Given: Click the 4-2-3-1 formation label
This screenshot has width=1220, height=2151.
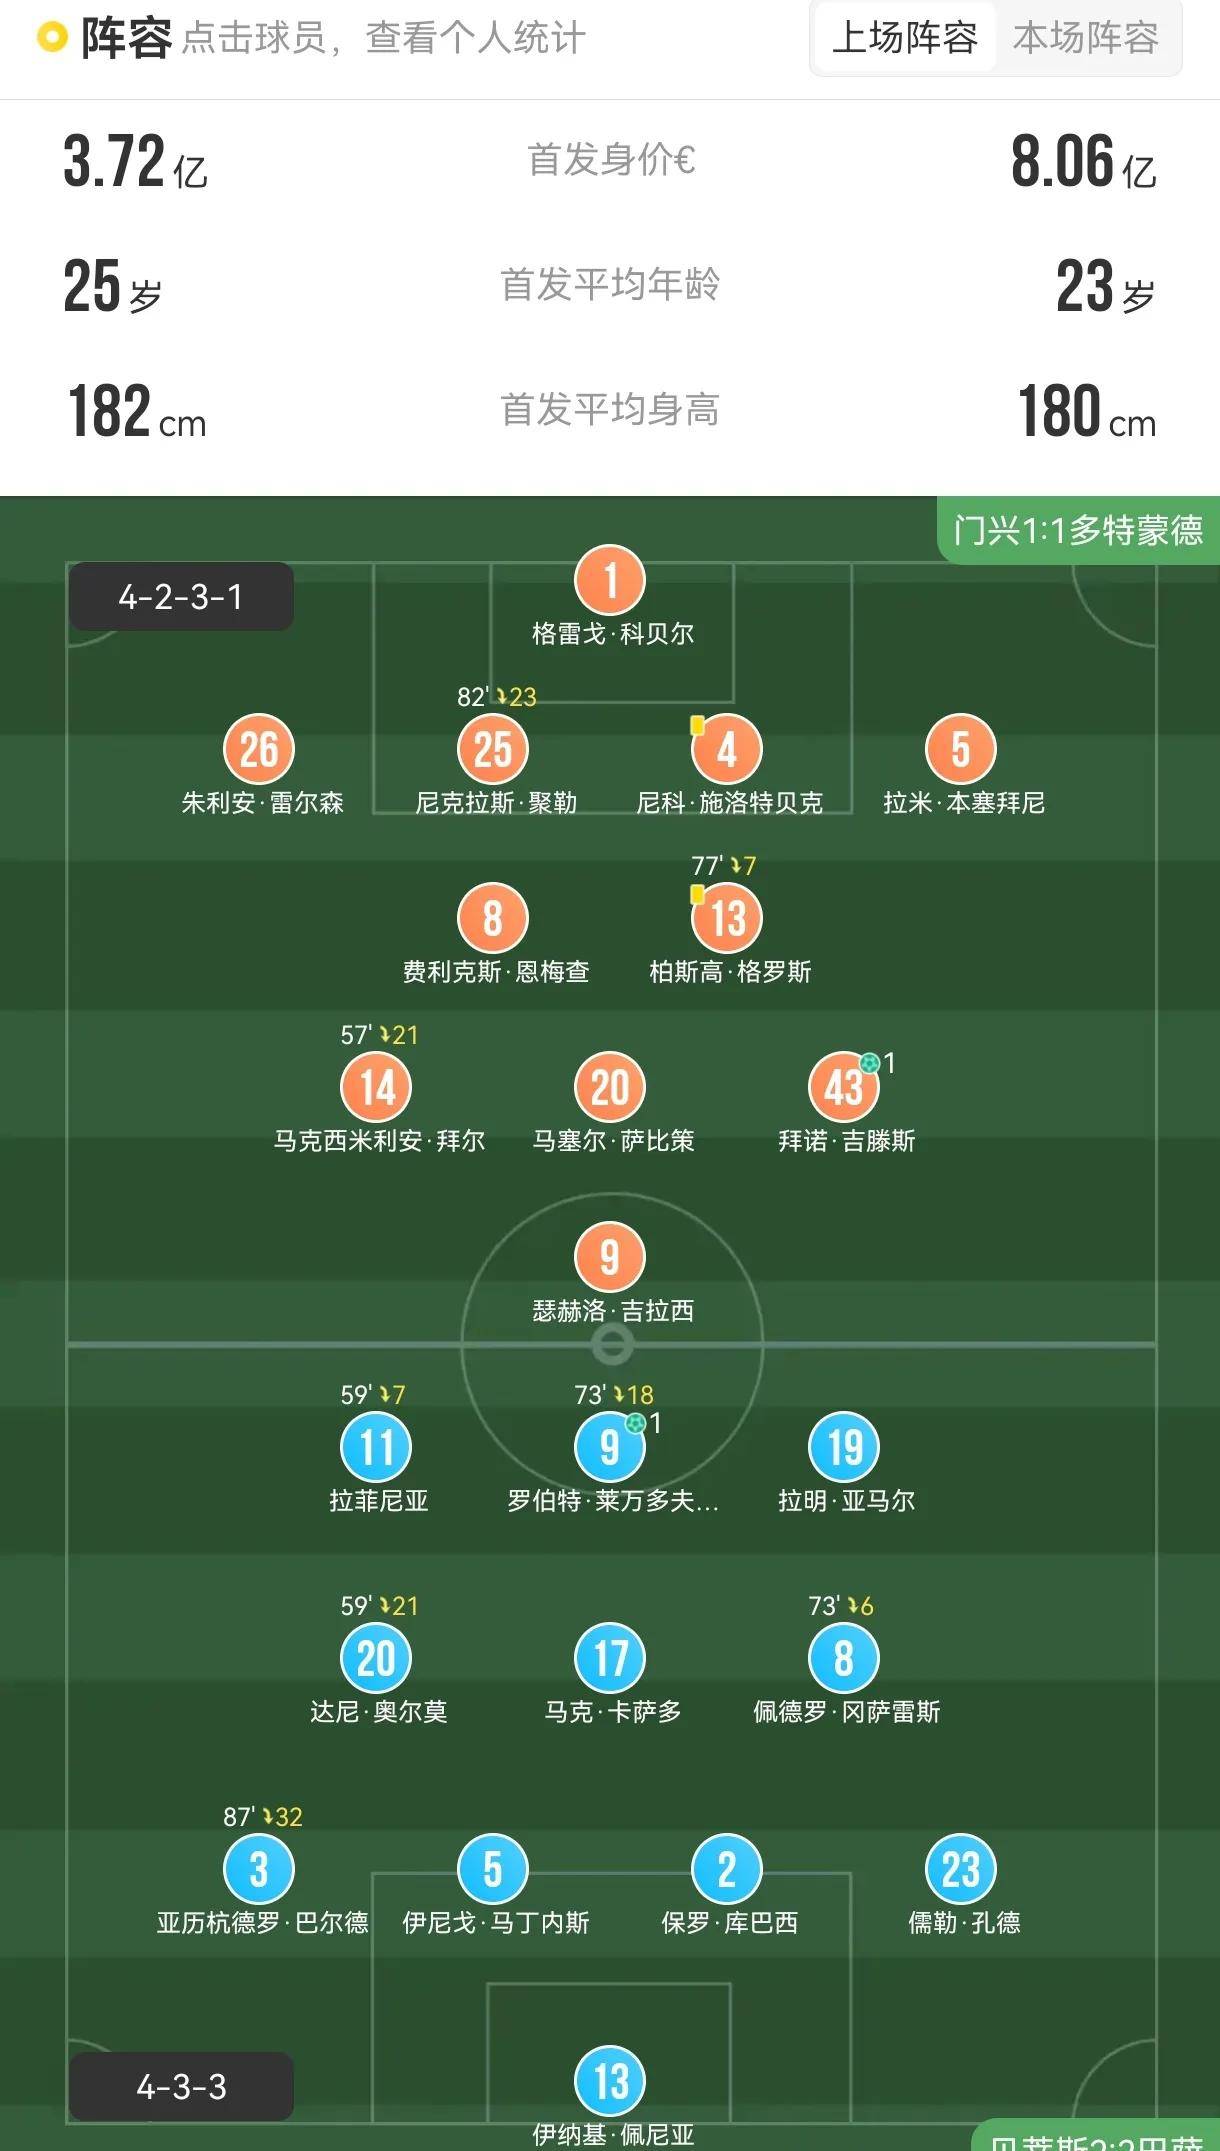Looking at the screenshot, I should pyautogui.click(x=178, y=595).
